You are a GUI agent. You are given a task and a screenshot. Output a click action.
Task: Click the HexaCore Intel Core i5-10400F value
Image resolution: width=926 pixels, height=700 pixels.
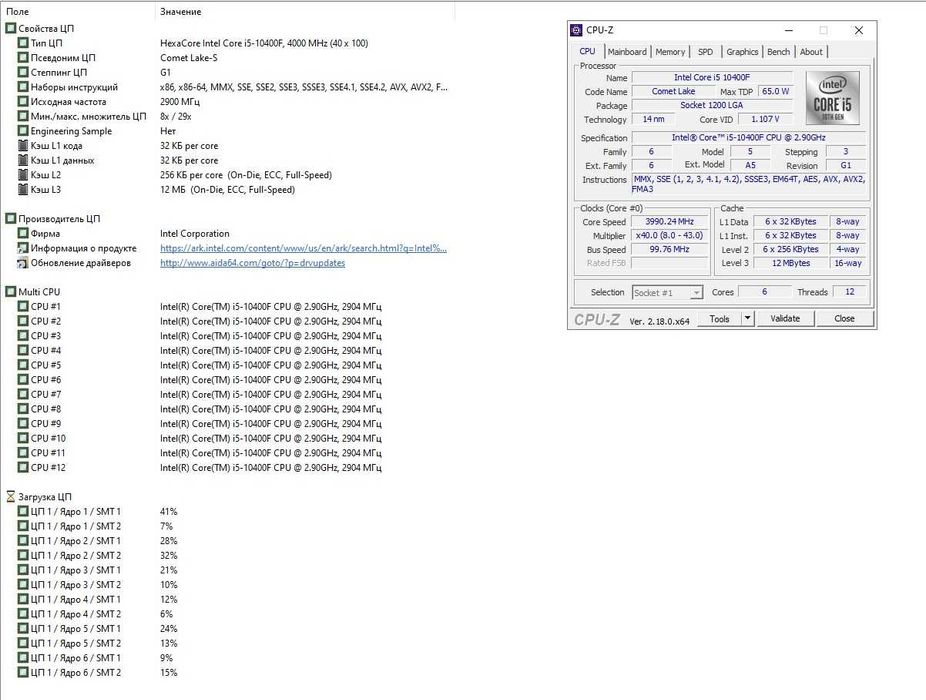(x=264, y=43)
